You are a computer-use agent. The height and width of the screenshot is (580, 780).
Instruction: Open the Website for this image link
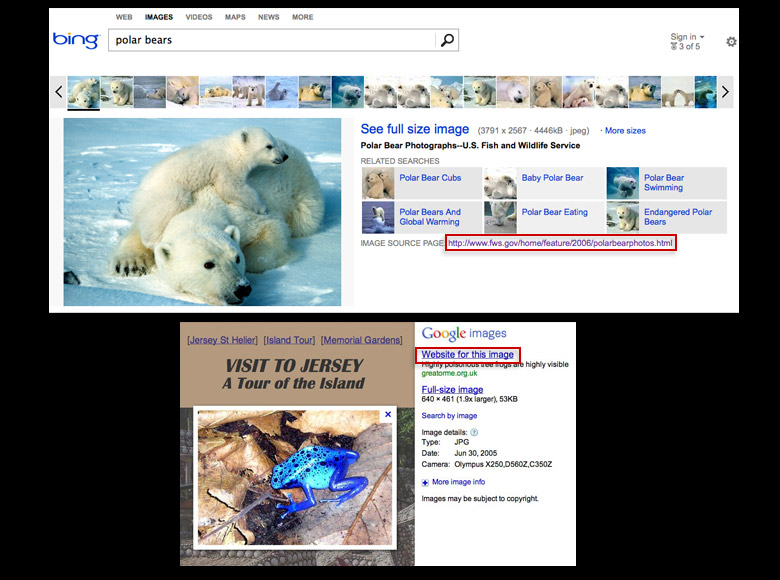point(468,355)
